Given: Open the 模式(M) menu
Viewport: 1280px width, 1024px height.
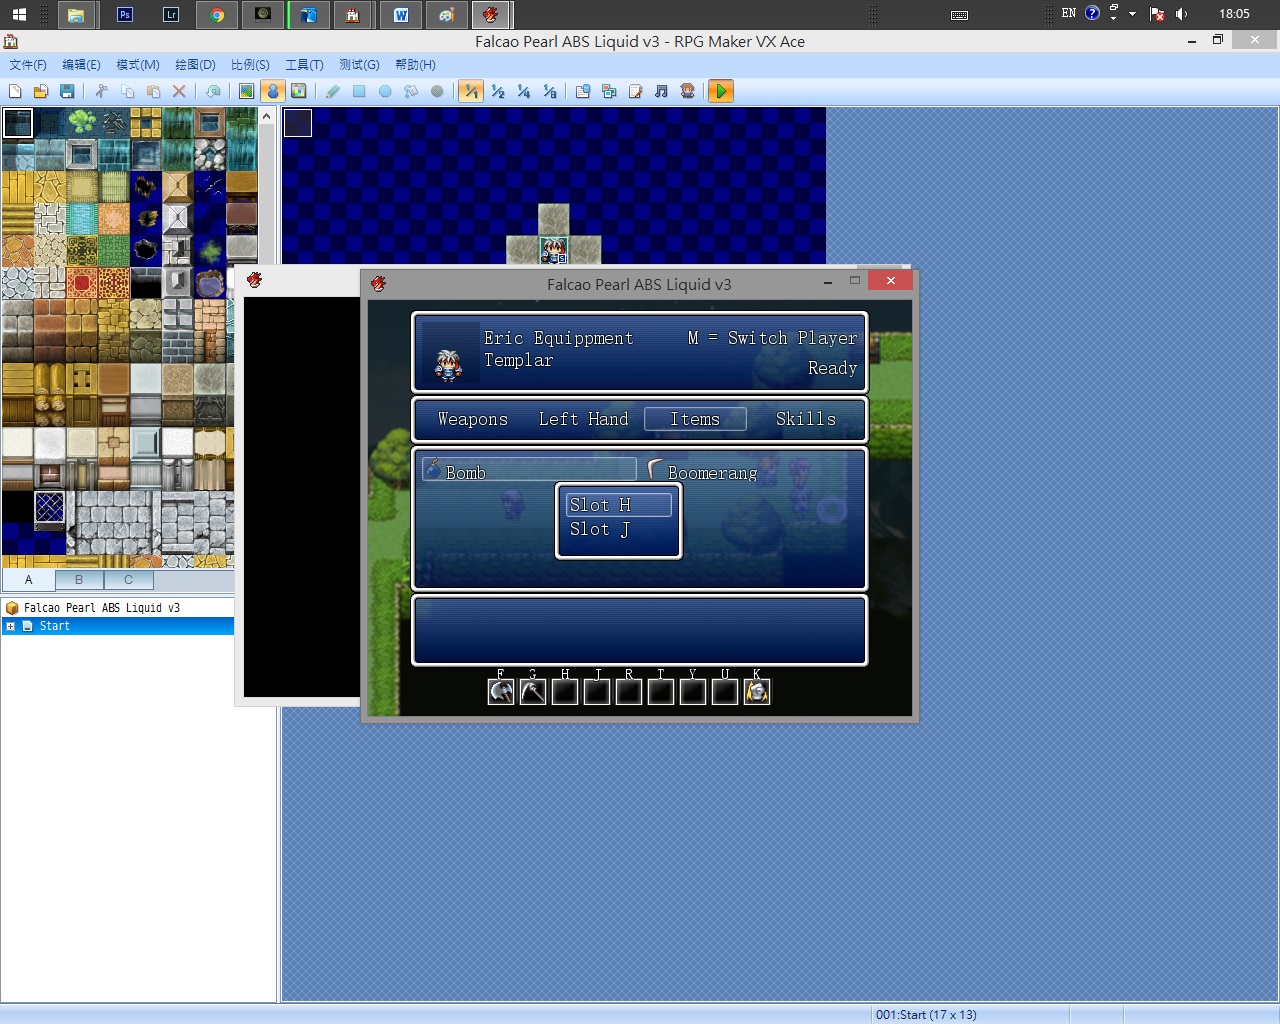Looking at the screenshot, I should click(x=138, y=64).
